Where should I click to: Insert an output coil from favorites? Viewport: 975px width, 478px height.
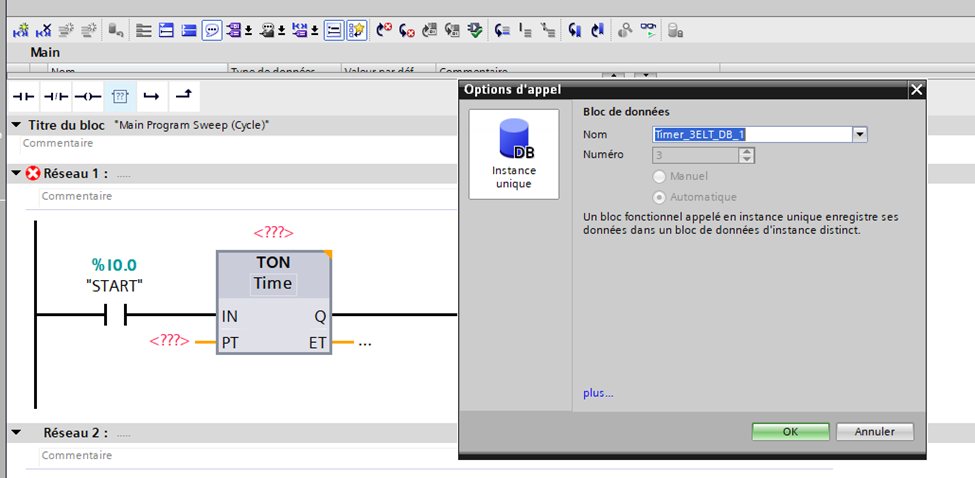(88, 96)
